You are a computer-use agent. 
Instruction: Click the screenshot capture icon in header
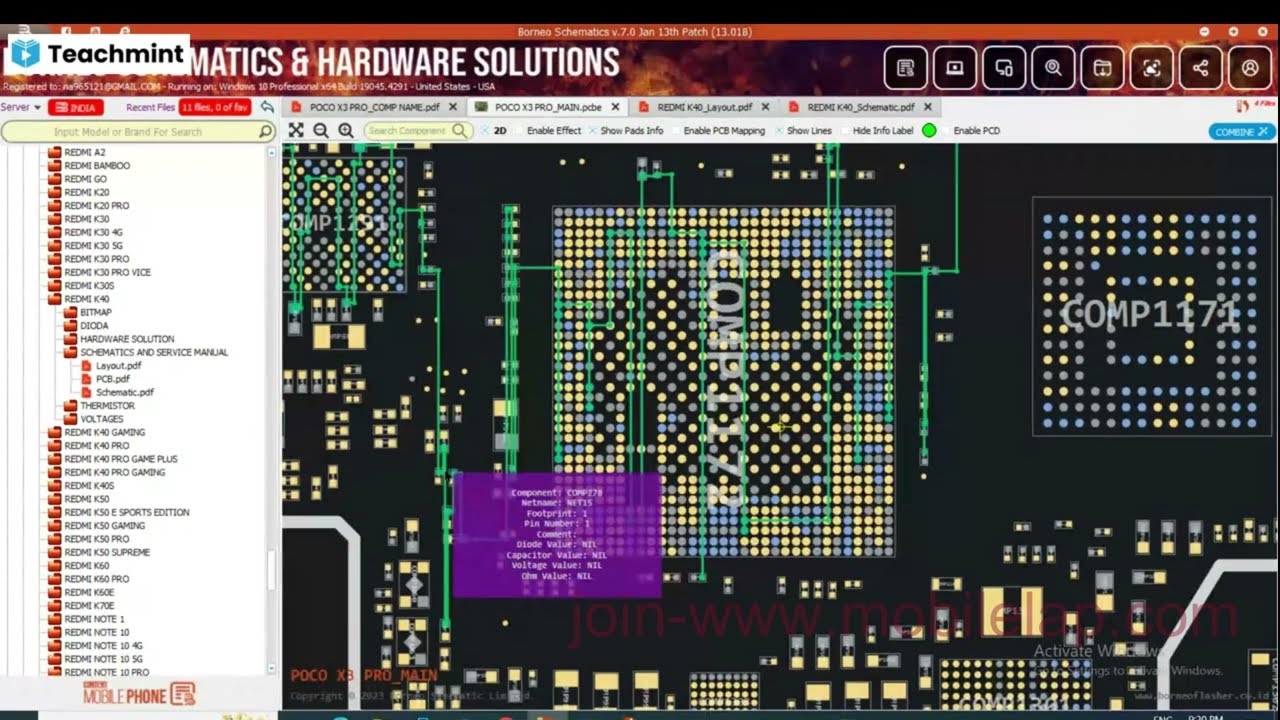pos(1152,68)
